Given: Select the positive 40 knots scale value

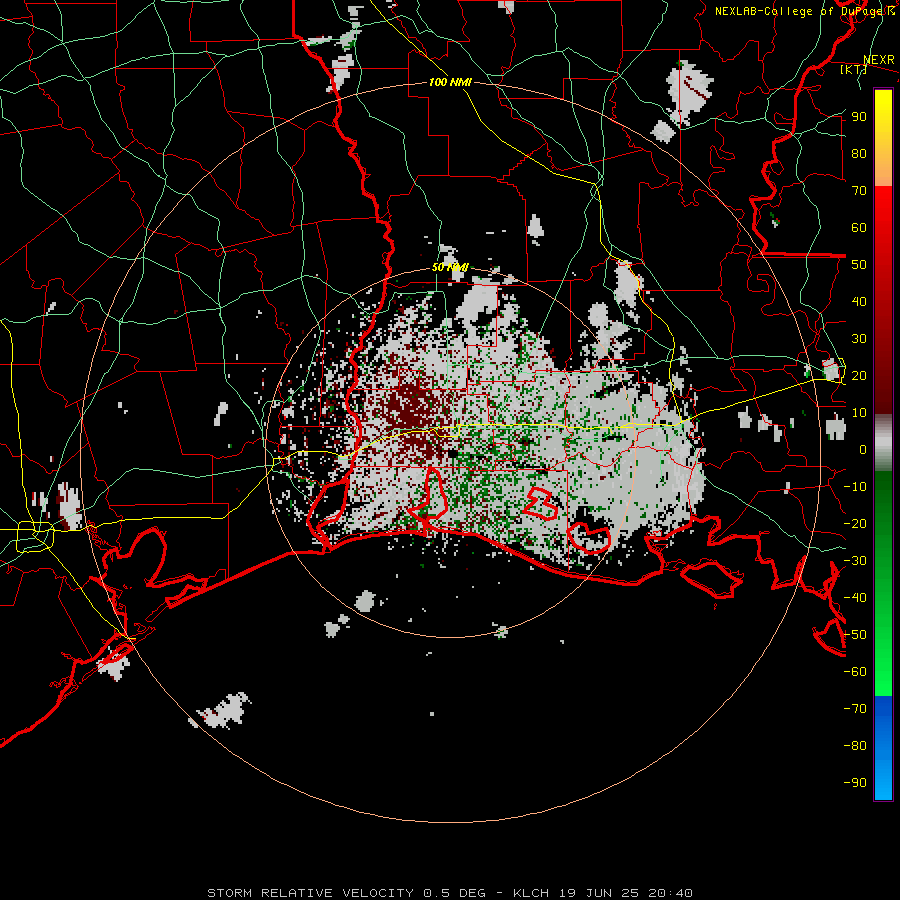Looking at the screenshot, I should tap(859, 301).
